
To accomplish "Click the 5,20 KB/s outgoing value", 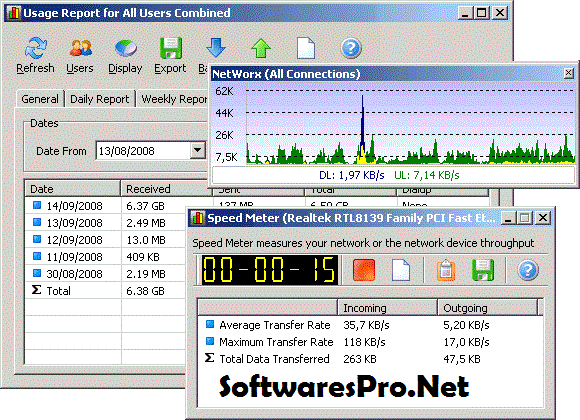I will coord(466,325).
